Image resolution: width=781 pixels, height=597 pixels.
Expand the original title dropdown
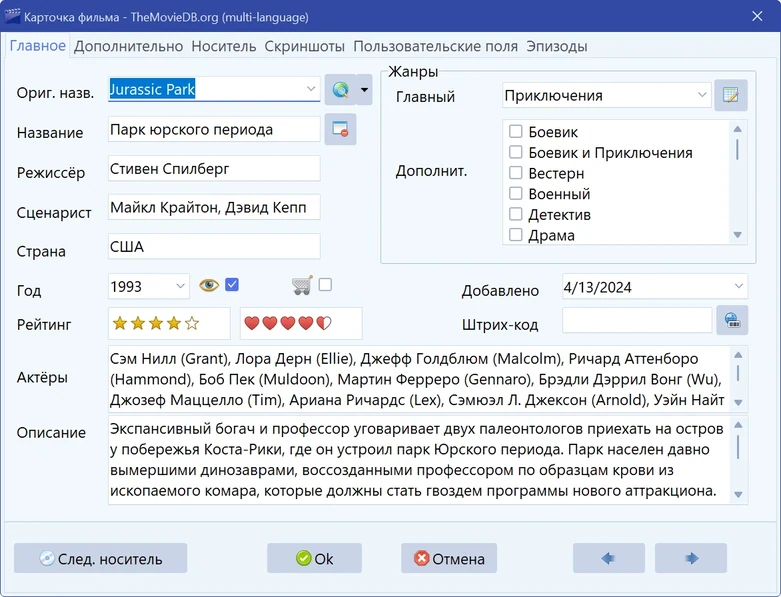tap(311, 89)
